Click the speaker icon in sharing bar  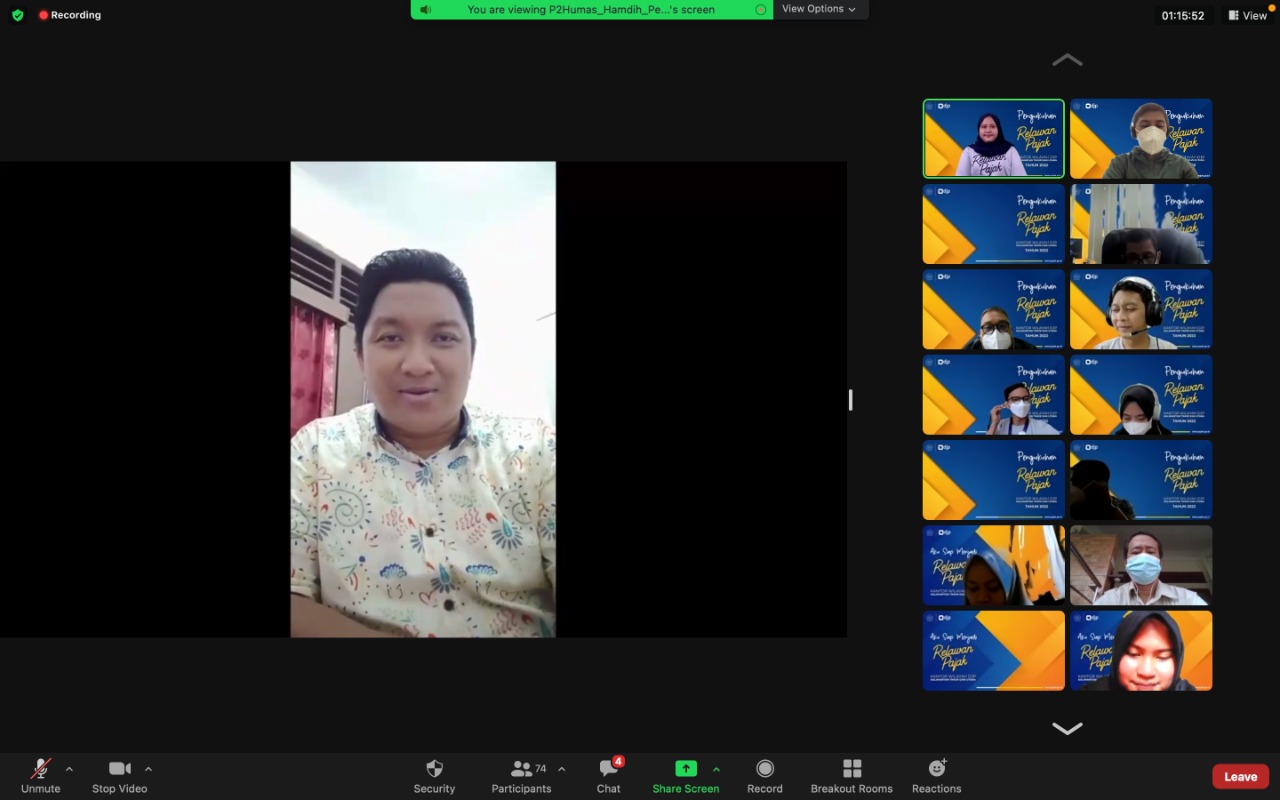tap(426, 9)
